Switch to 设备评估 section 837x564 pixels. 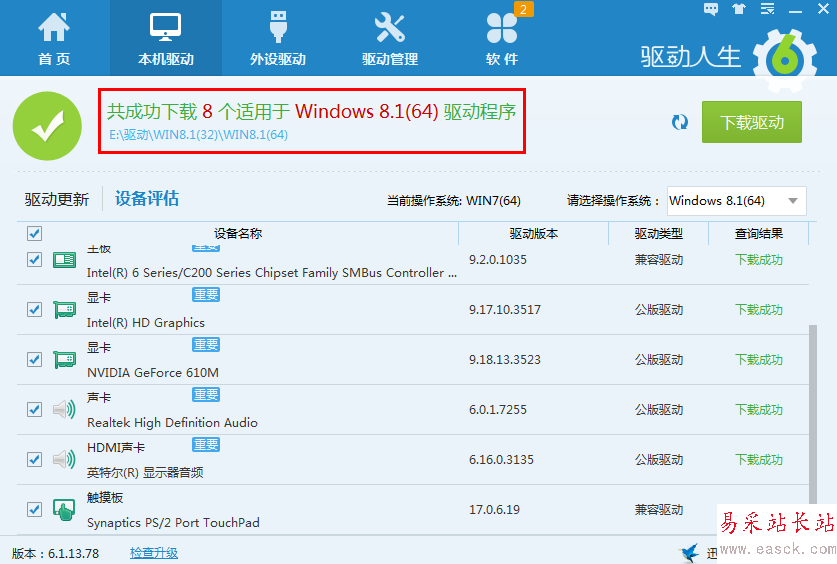147,198
